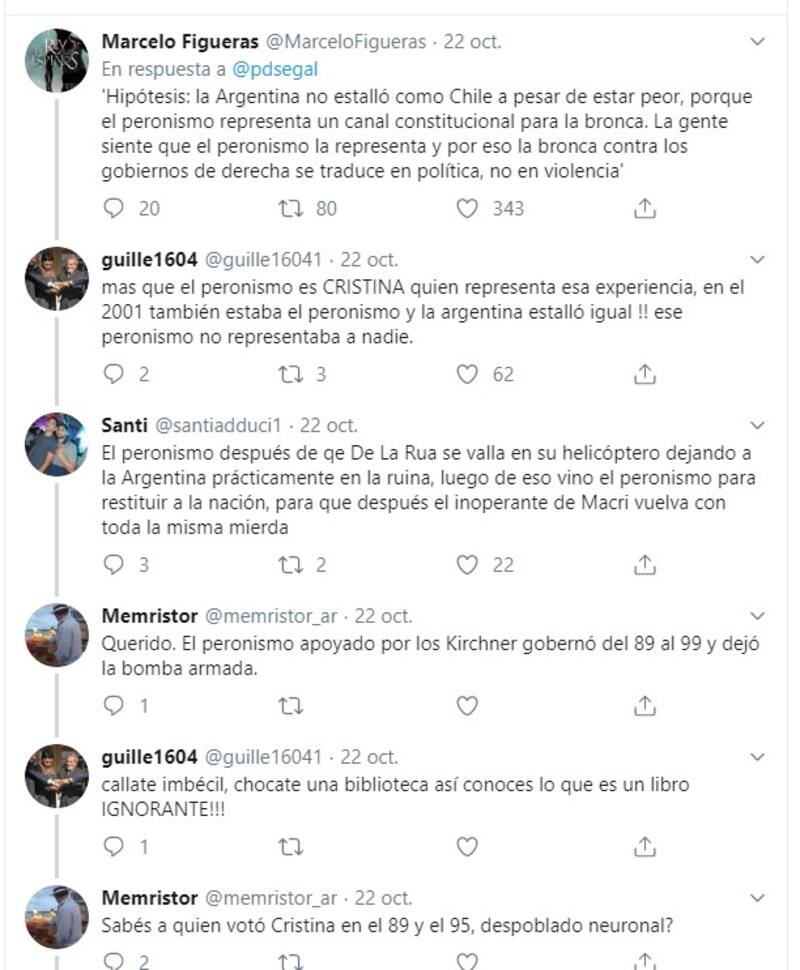The height and width of the screenshot is (970, 800).
Task: Like Marcelo Figueras's tweet with 343 likes
Action: tap(467, 208)
